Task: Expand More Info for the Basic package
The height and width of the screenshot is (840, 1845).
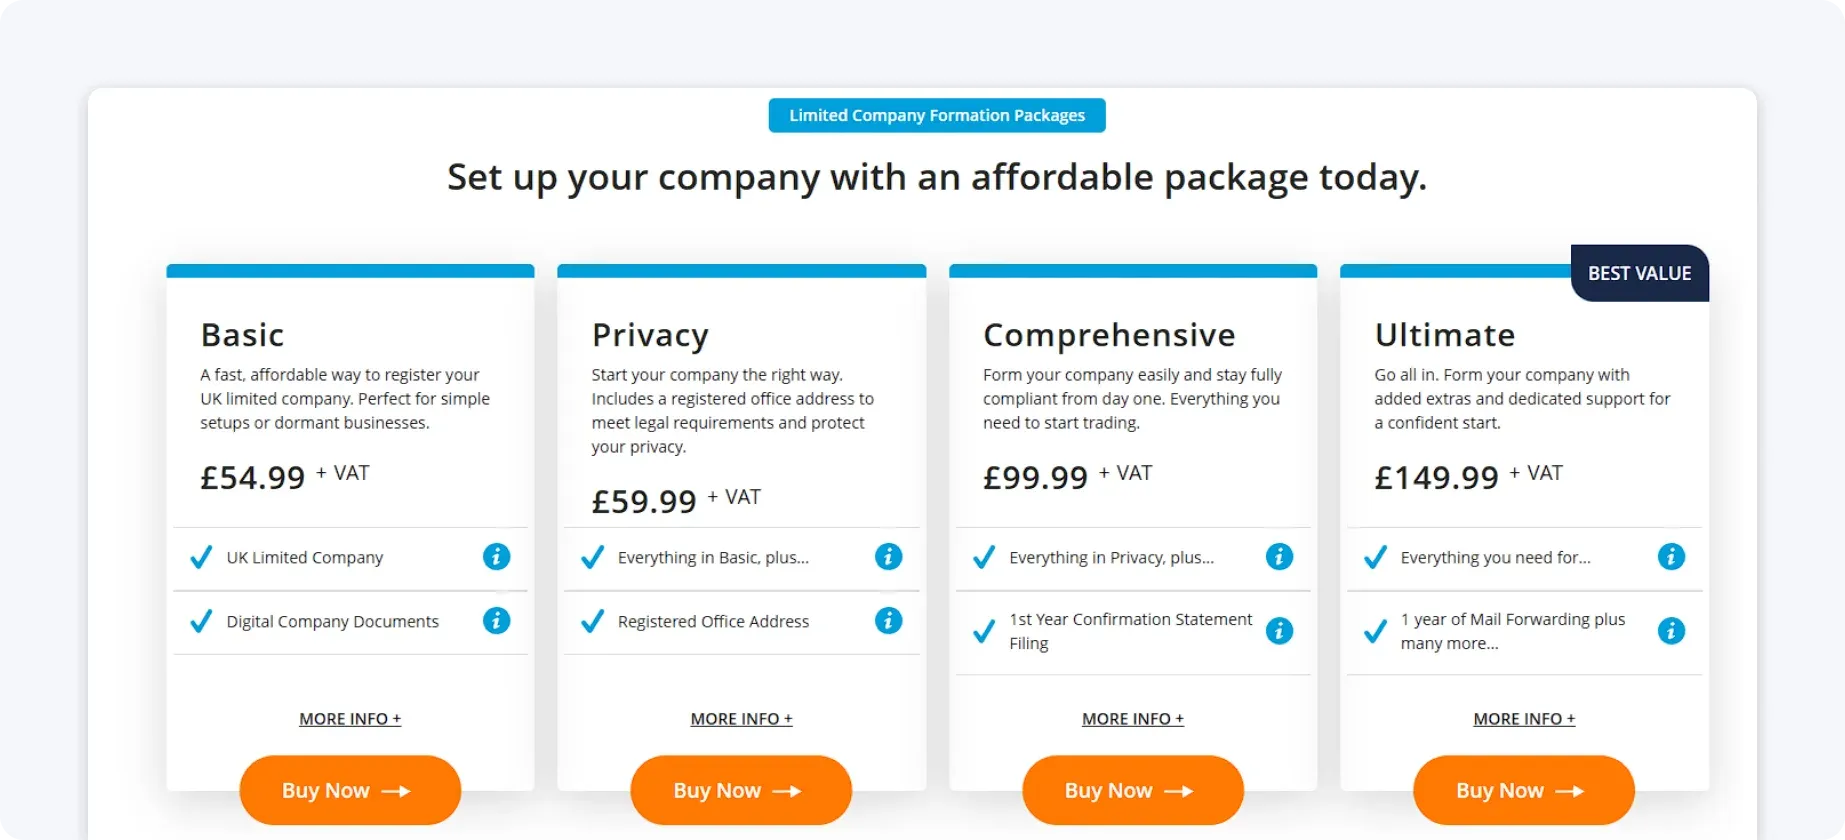Action: [350, 718]
